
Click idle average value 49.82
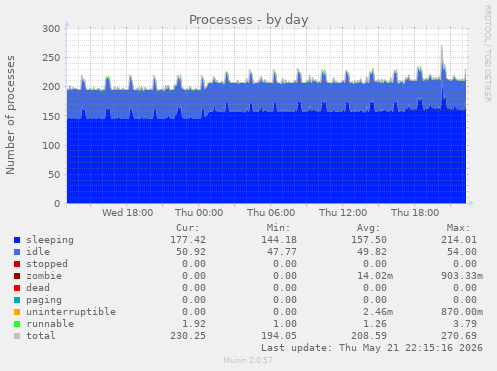372,252
